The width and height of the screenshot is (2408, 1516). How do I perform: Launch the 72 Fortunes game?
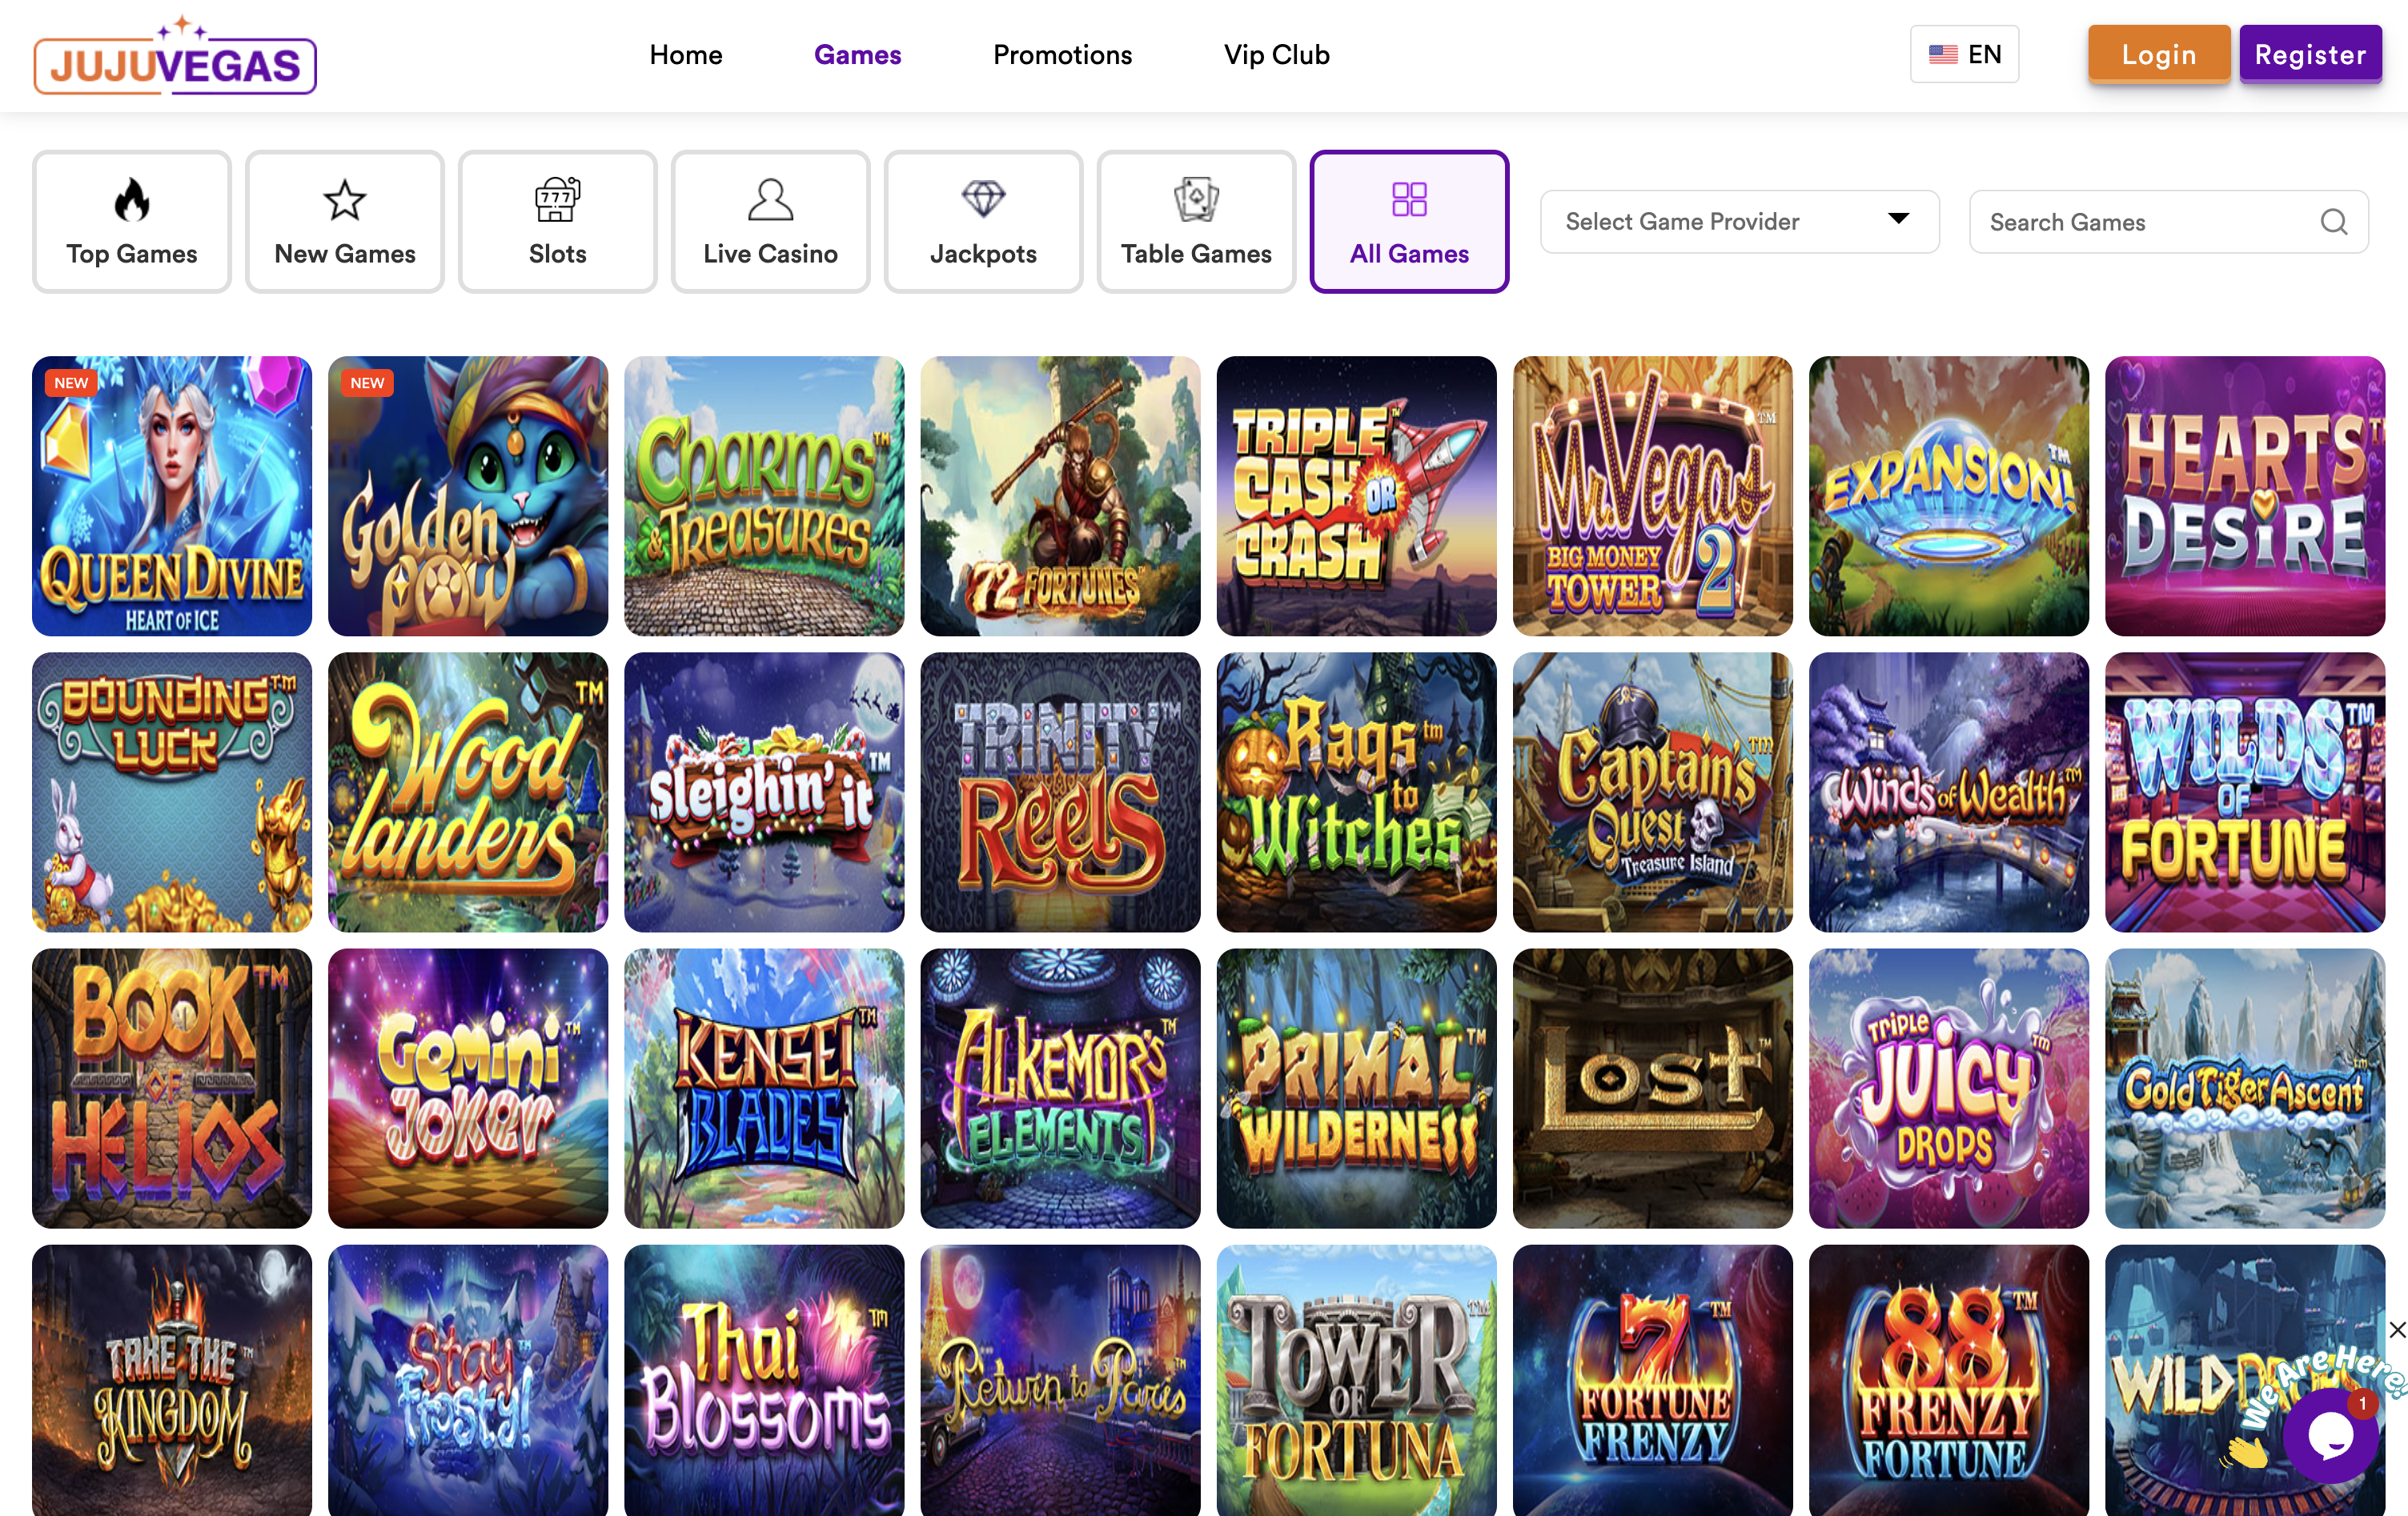(x=1060, y=496)
